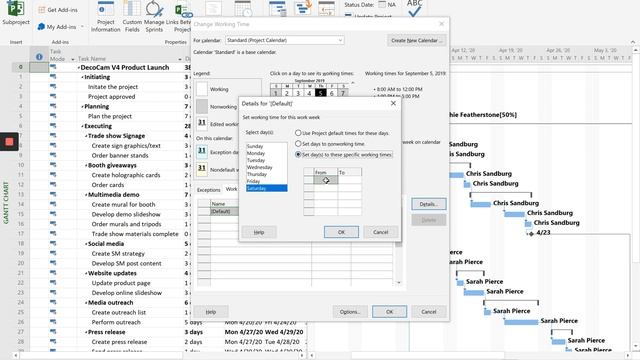Screen dimensions: 640x360
Task: Click [Default] row in work weeks grid
Action: (224, 211)
